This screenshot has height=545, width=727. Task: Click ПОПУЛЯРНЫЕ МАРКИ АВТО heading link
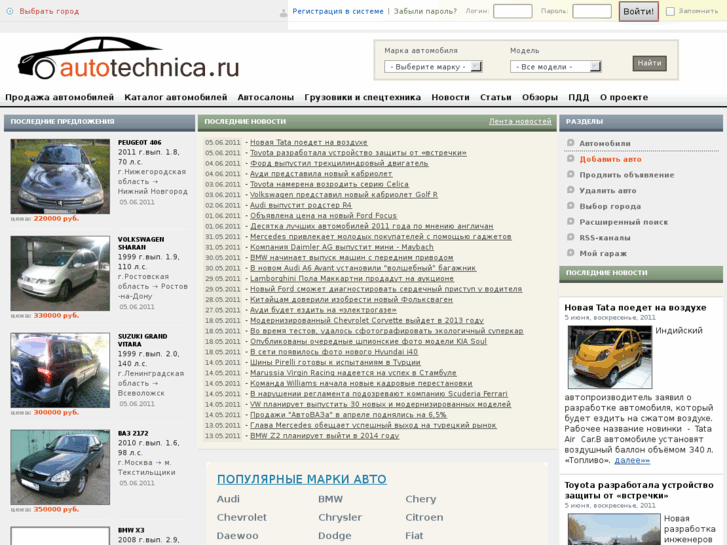302,479
